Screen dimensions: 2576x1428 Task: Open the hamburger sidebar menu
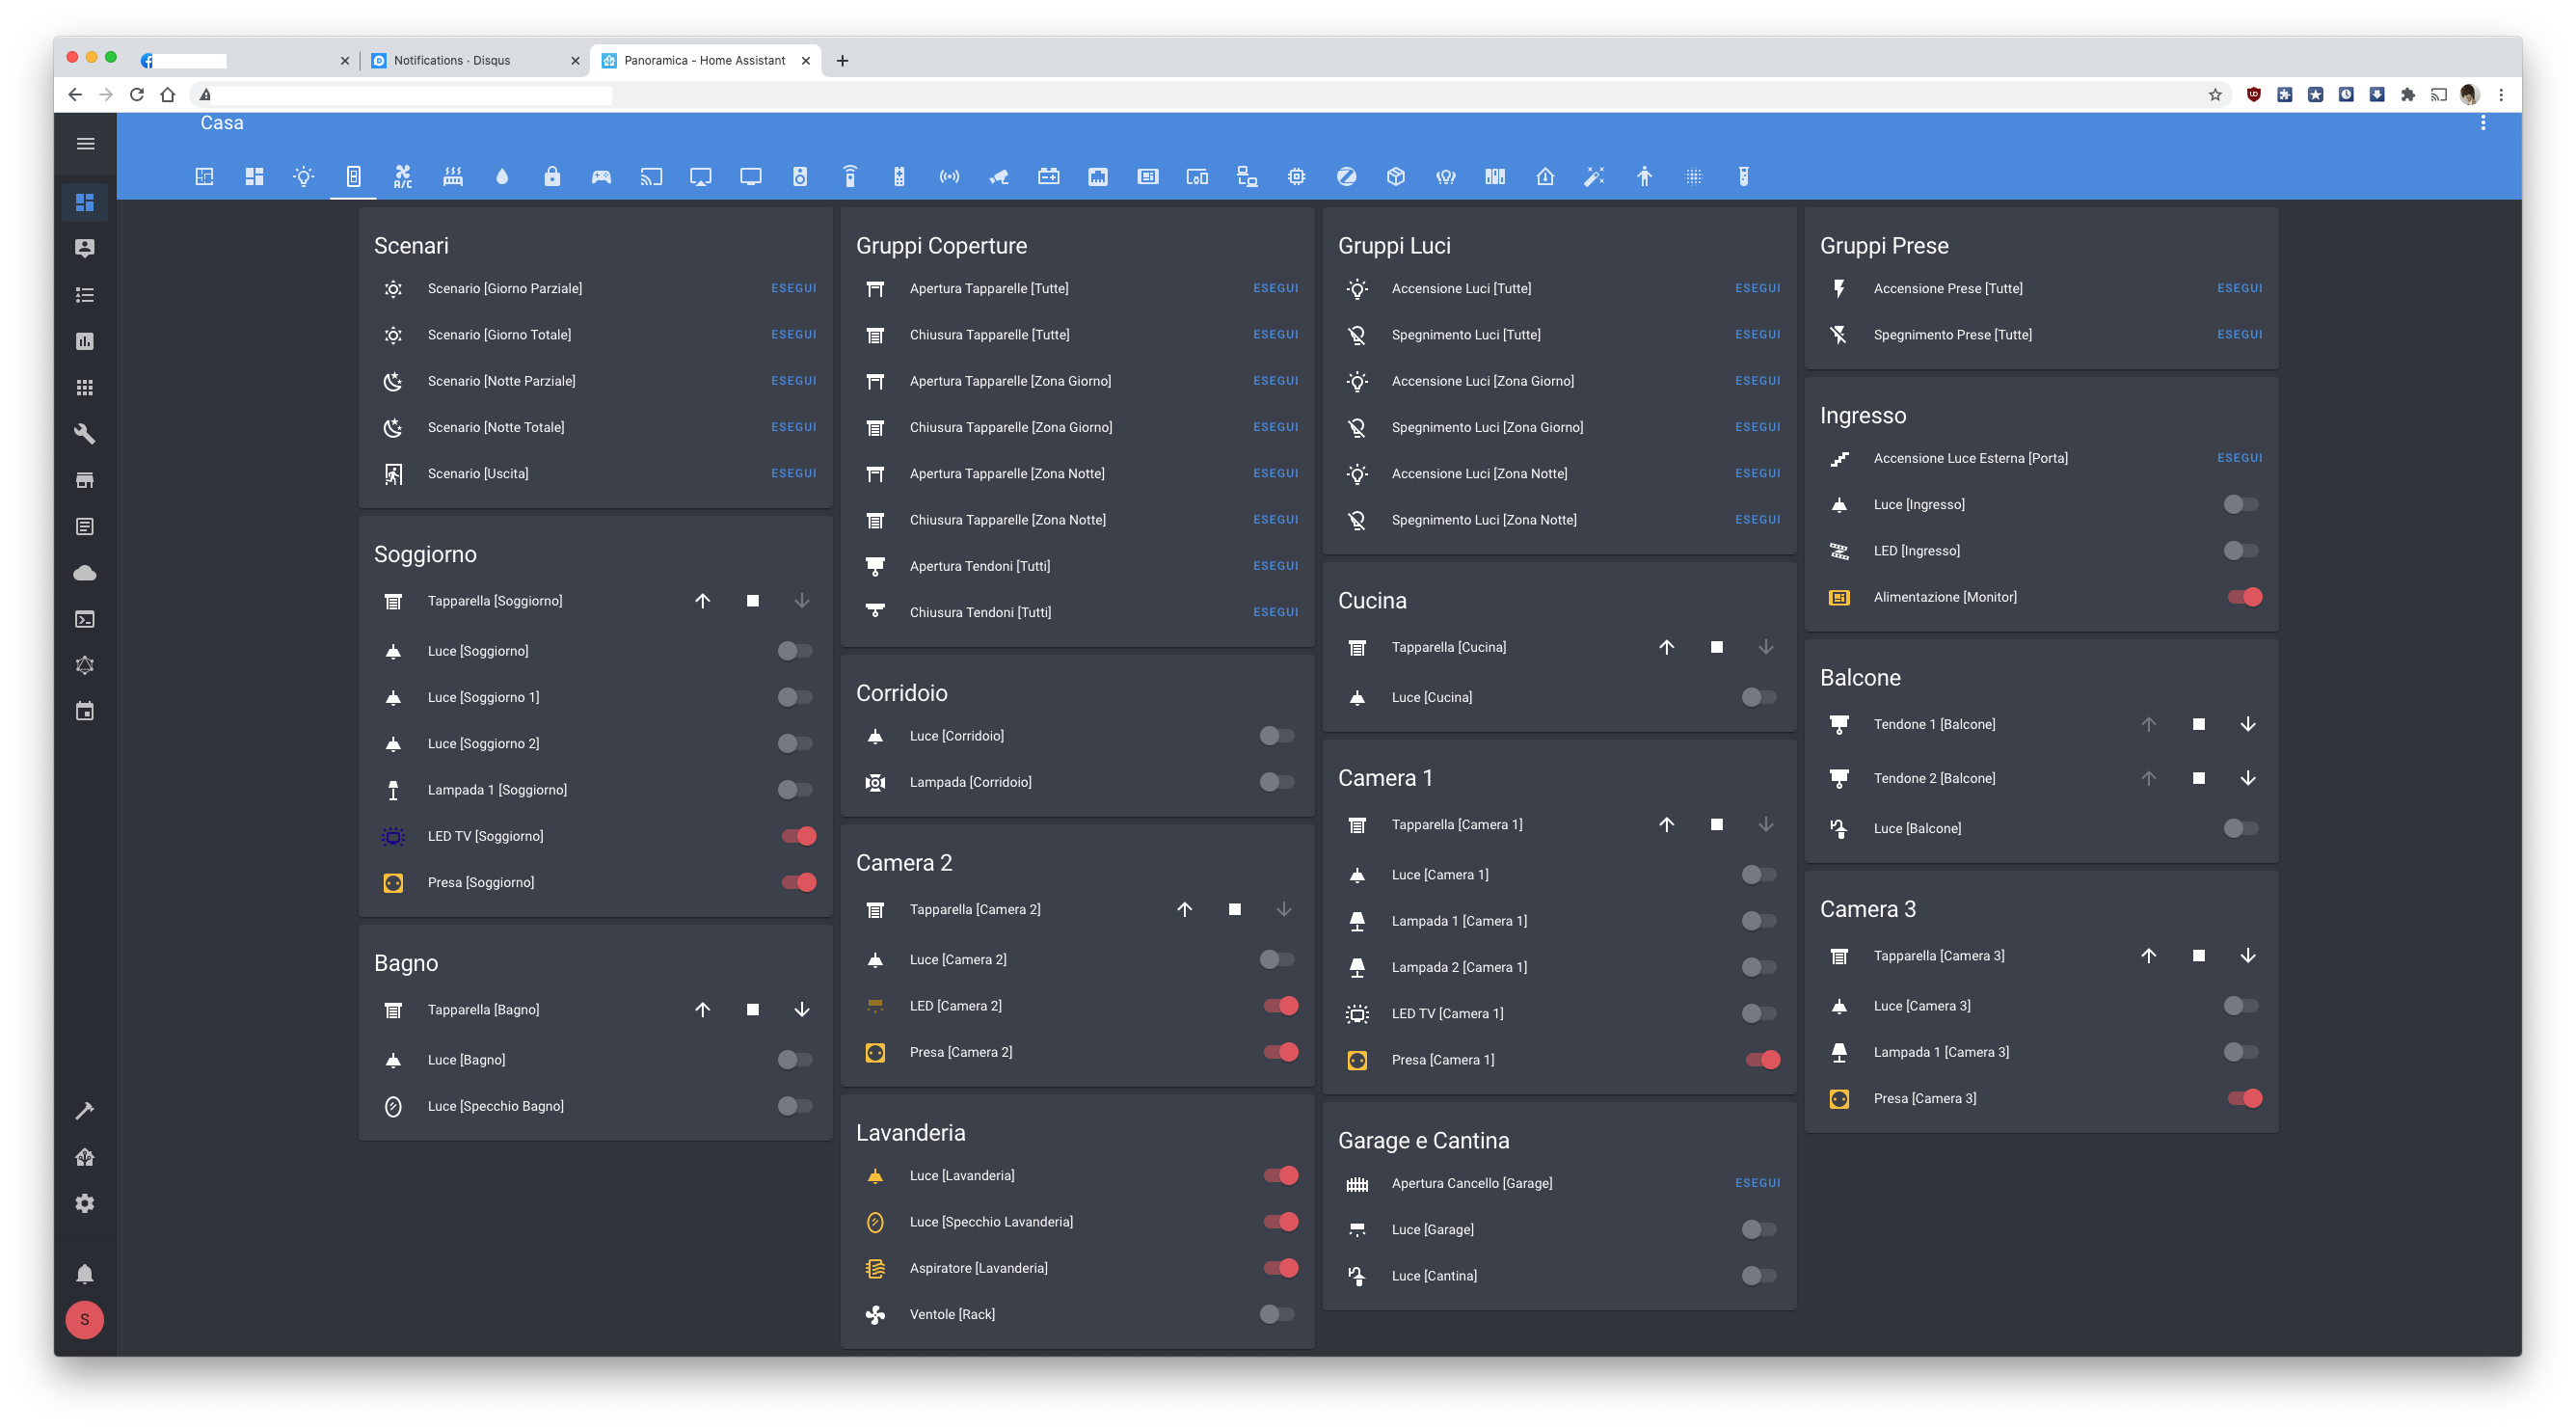point(86,144)
